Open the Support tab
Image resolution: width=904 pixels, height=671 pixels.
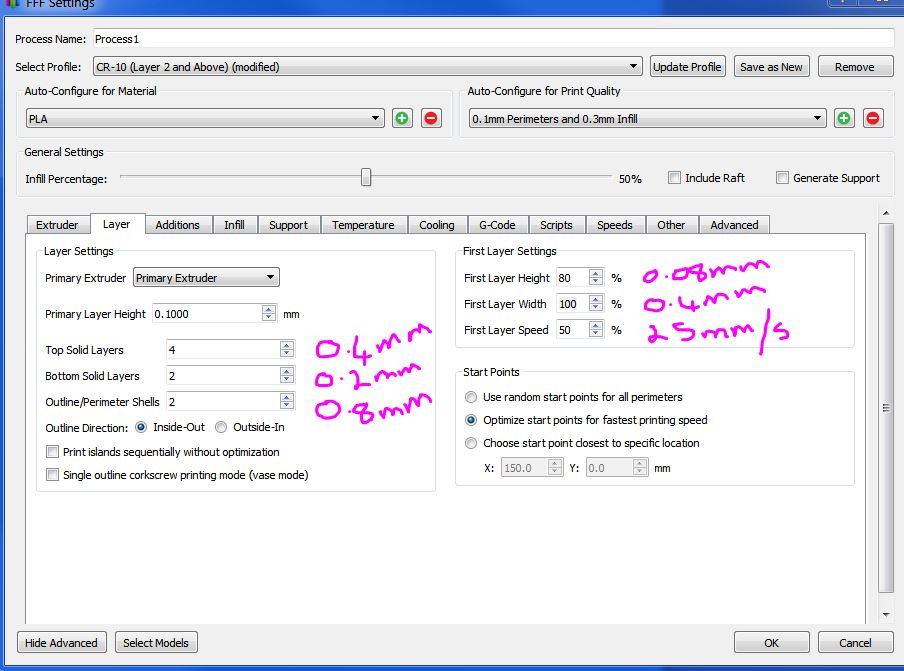click(289, 225)
